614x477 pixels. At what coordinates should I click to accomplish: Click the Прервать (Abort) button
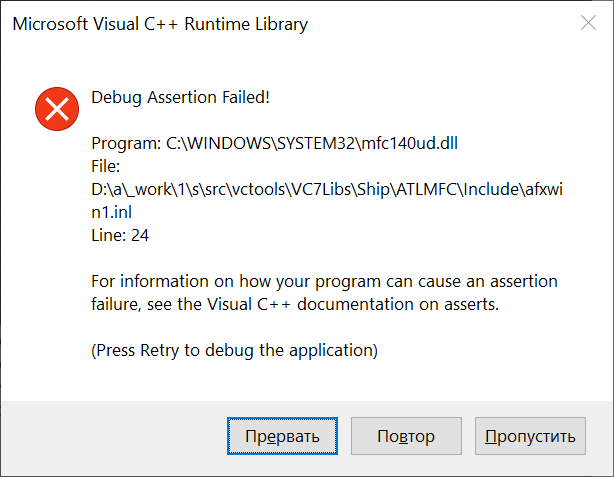[x=282, y=436]
